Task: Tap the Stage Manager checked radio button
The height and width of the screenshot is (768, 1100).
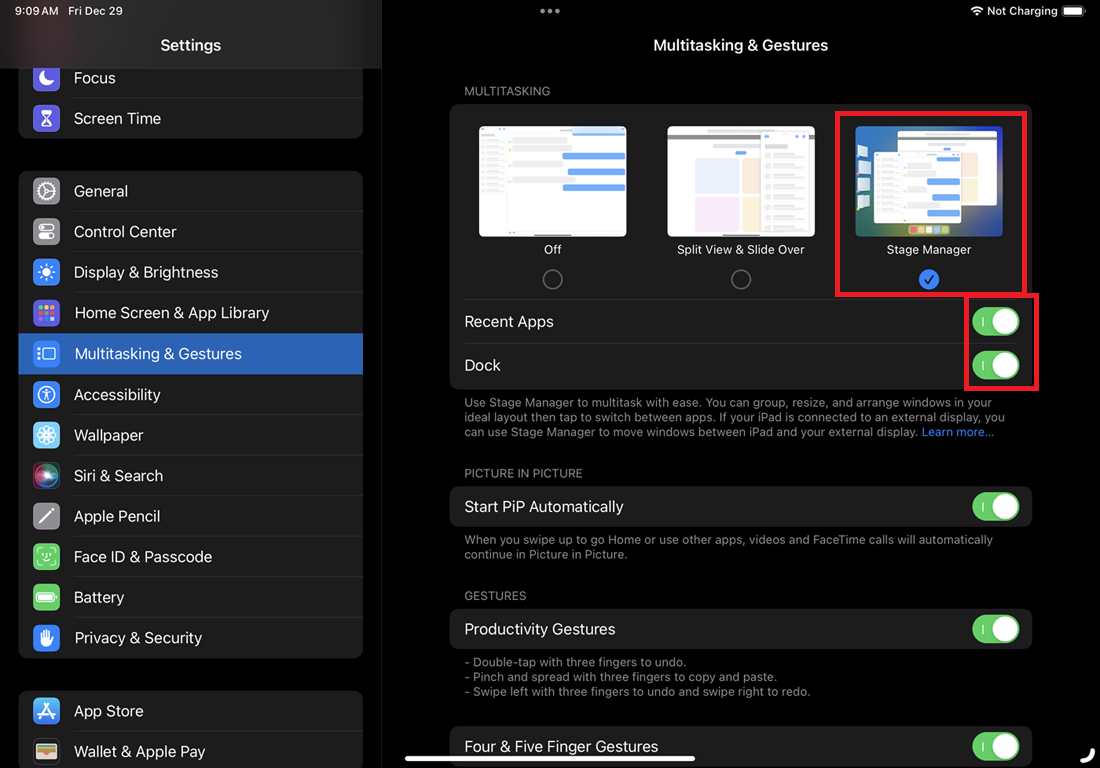Action: pos(929,279)
